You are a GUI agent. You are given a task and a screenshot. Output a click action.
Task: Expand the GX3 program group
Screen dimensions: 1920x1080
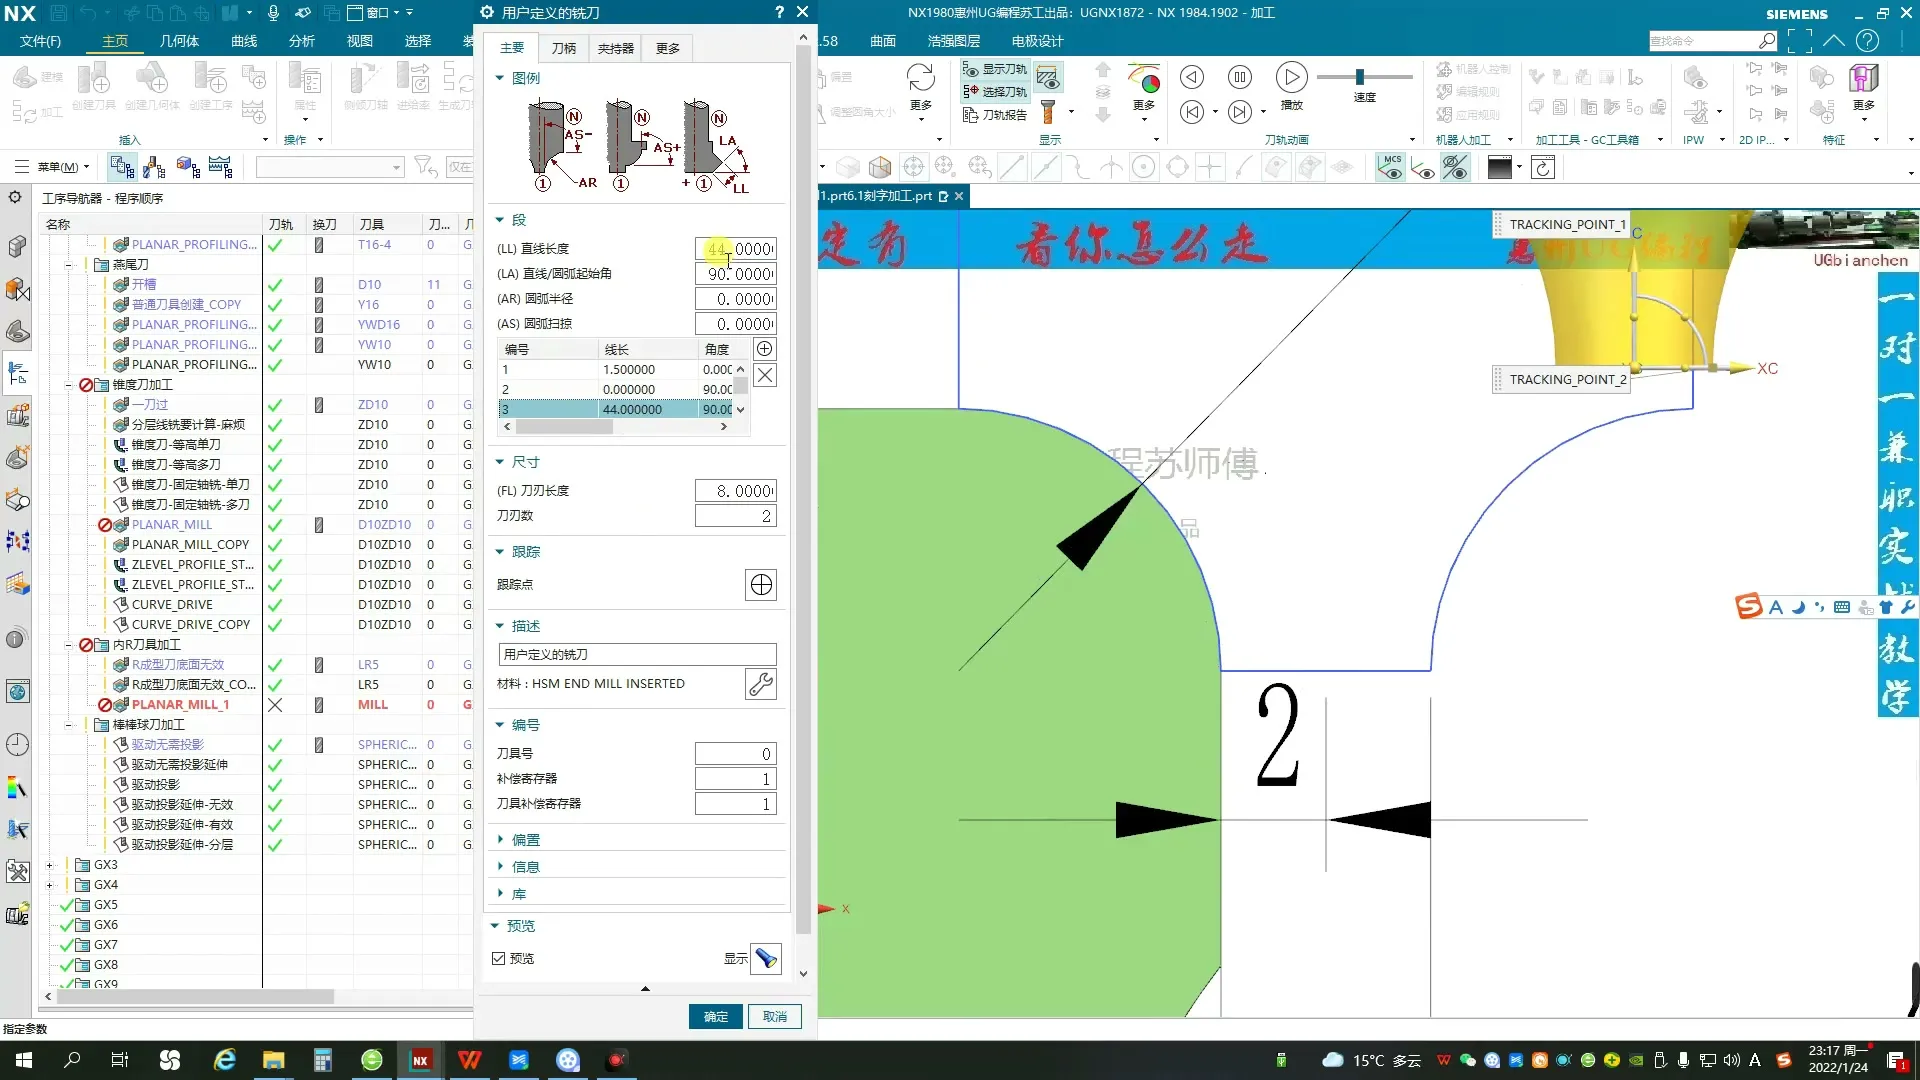pos(49,865)
